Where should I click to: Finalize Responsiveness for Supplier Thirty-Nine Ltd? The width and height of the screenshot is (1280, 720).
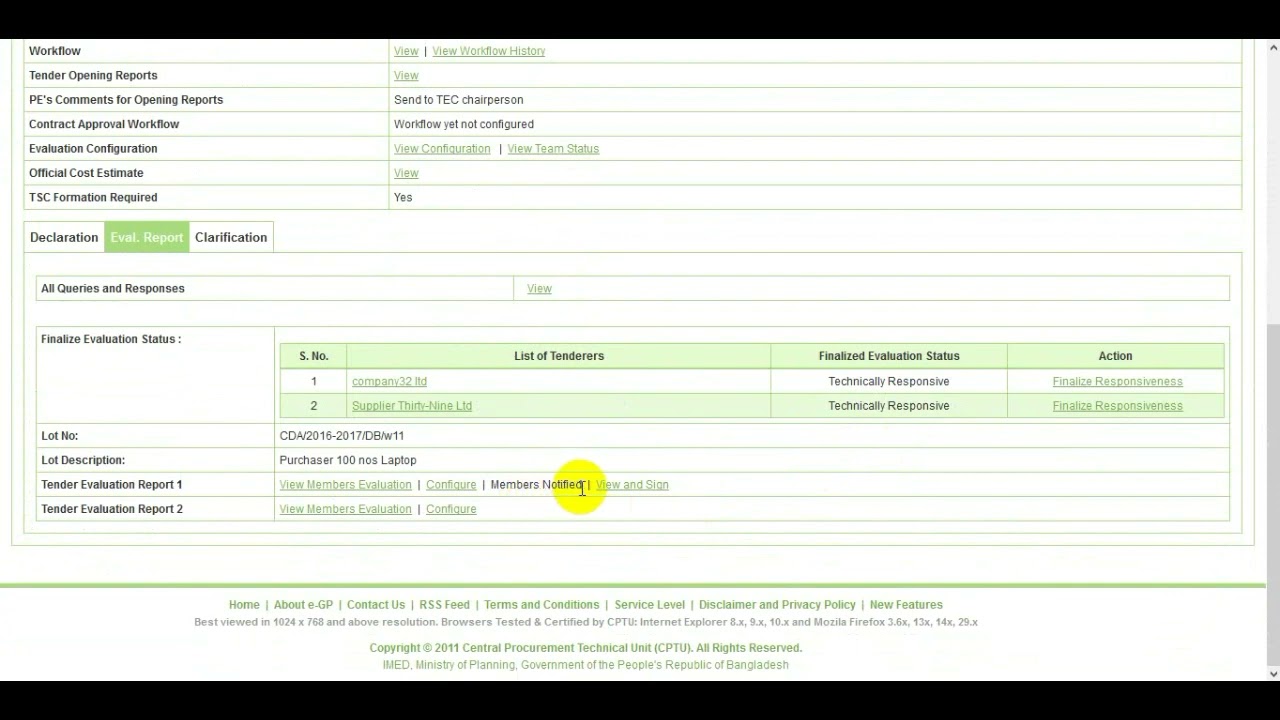pos(1117,406)
